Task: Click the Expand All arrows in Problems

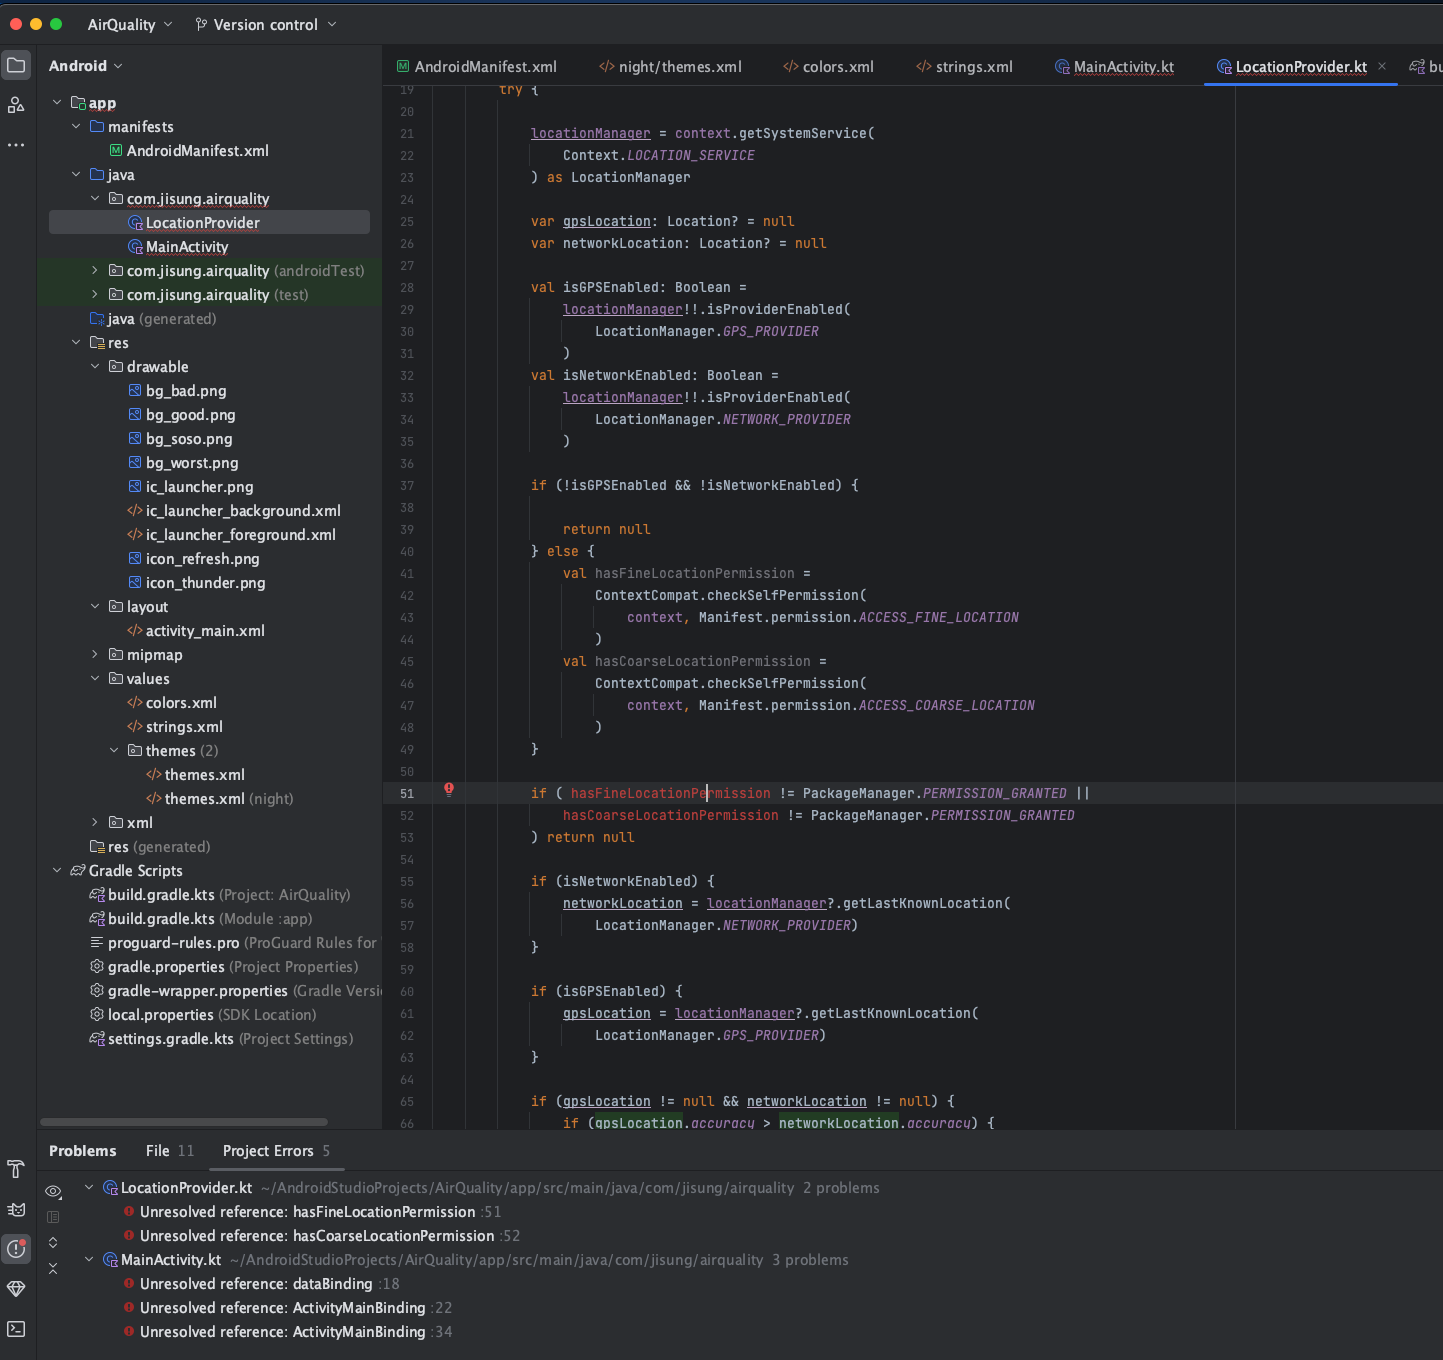Action: [x=53, y=1242]
